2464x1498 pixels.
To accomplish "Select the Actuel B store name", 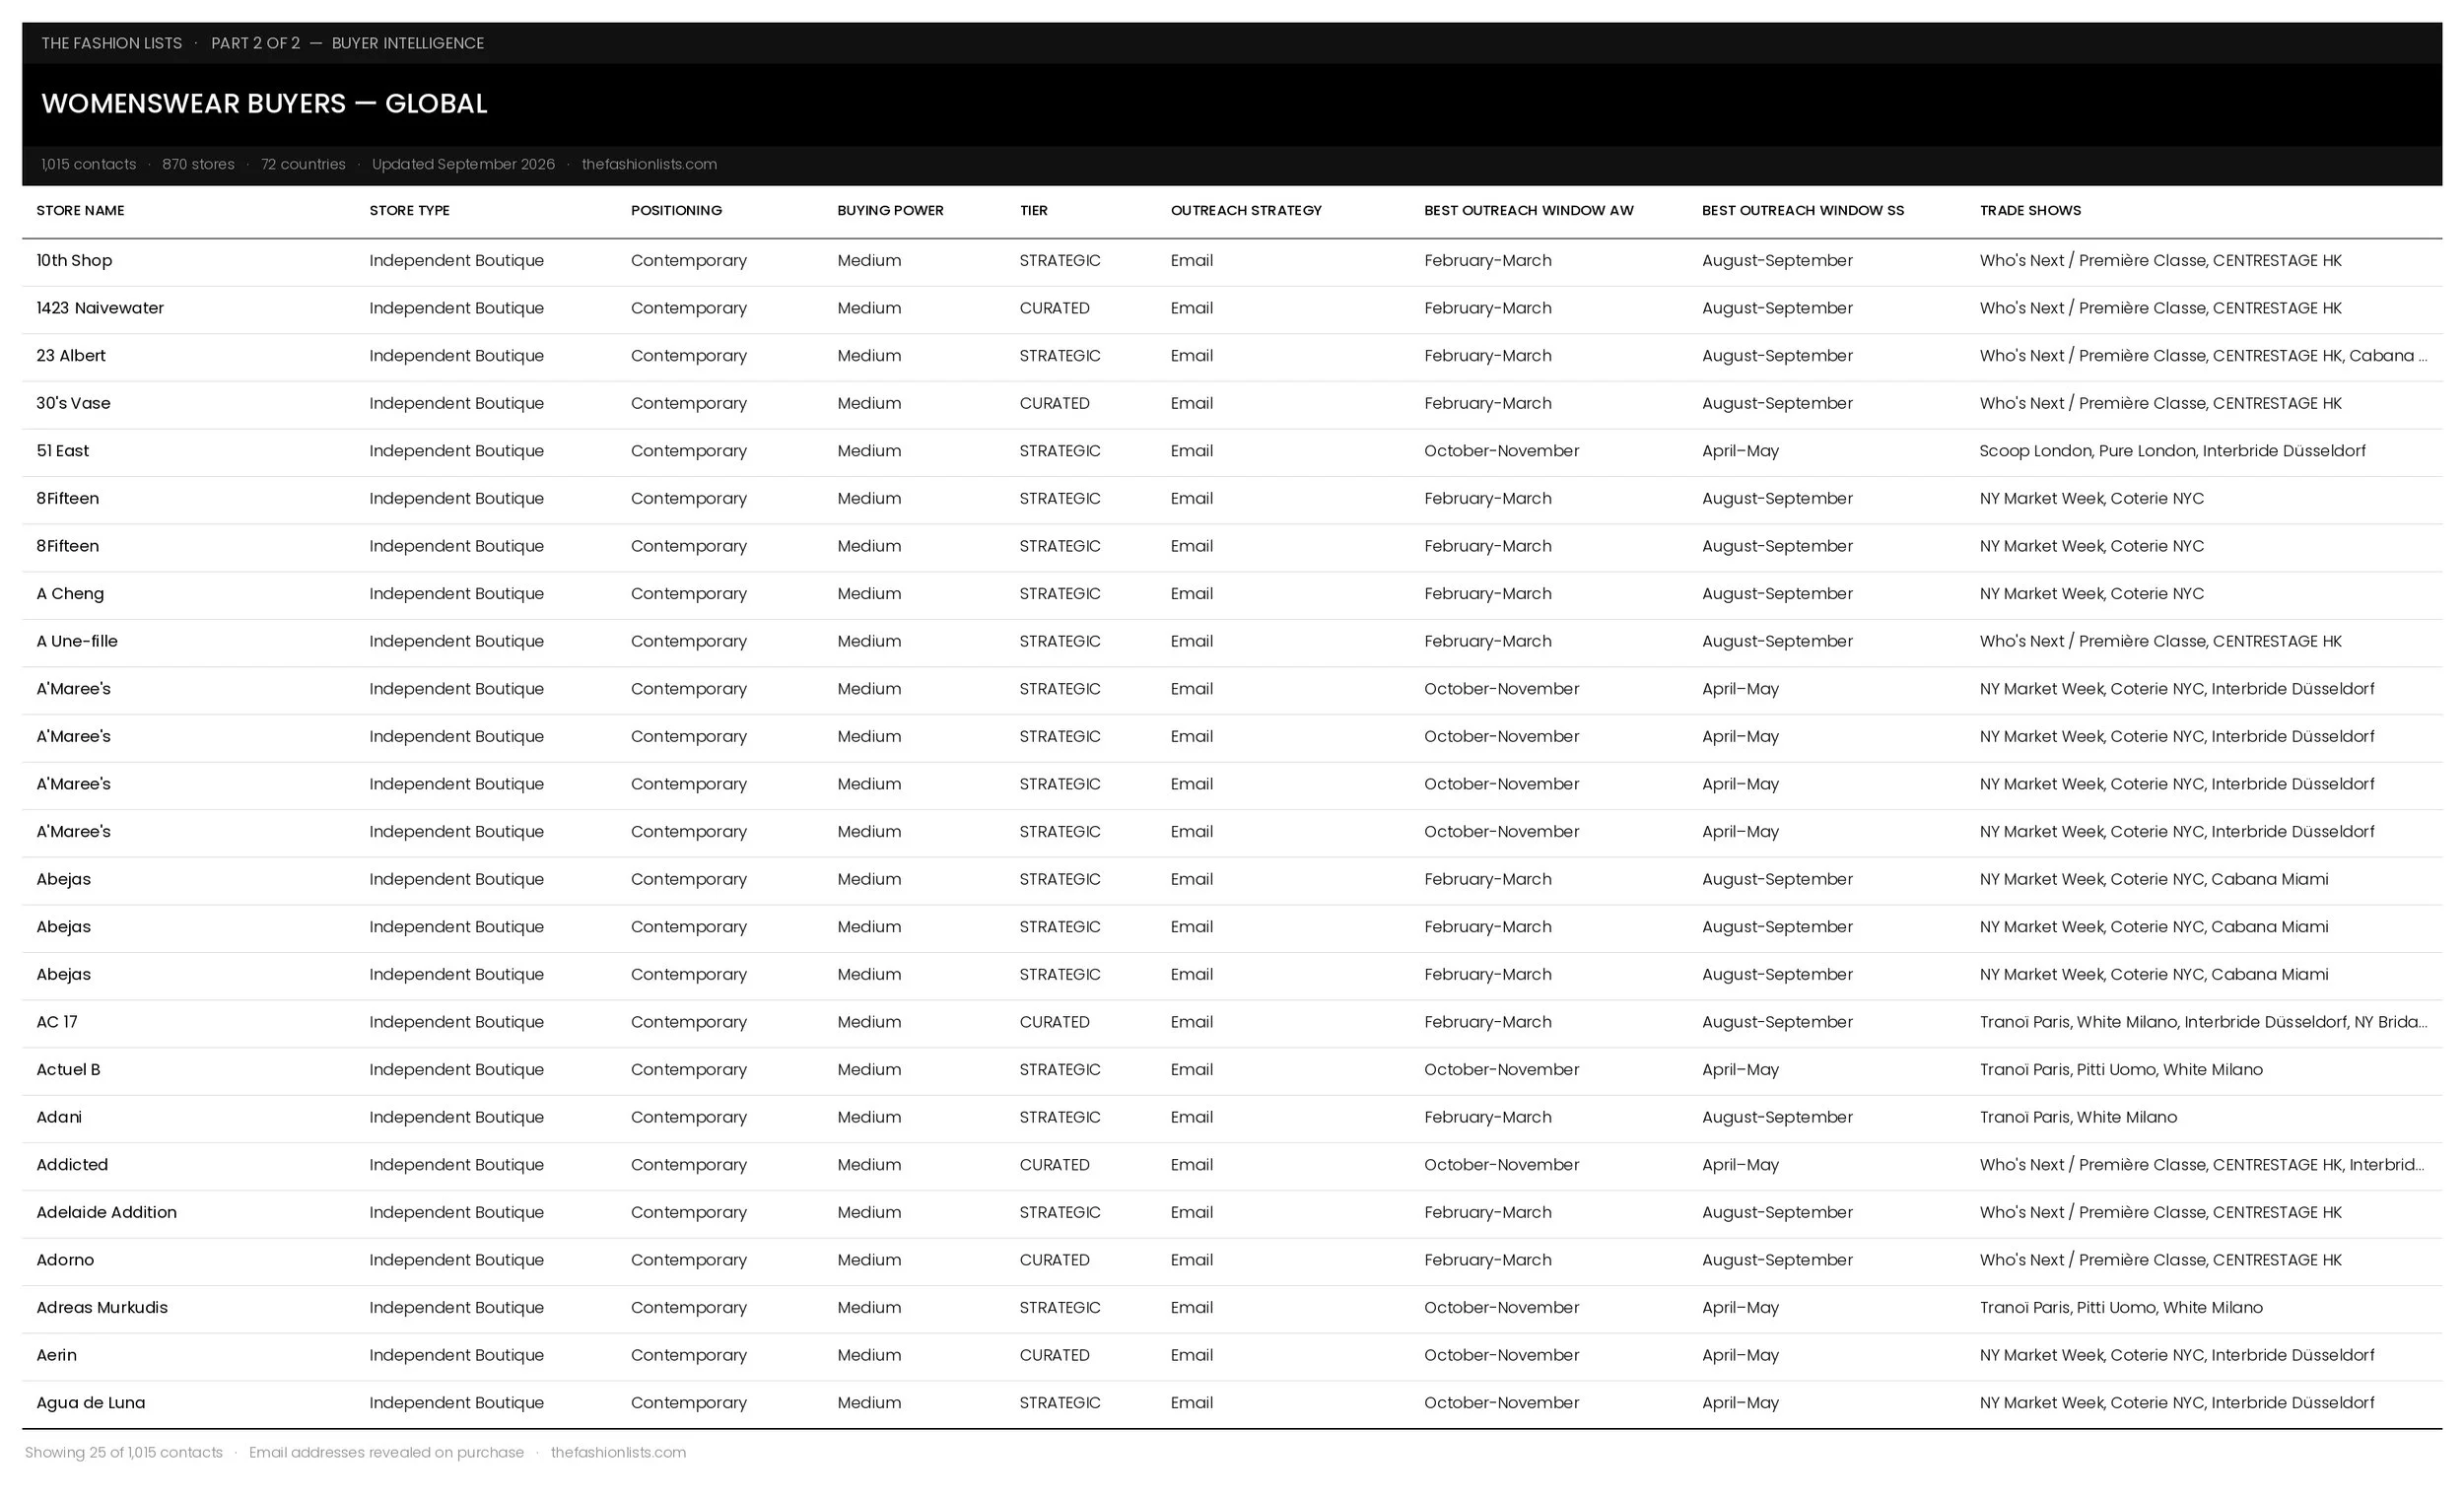I will tap(68, 1069).
